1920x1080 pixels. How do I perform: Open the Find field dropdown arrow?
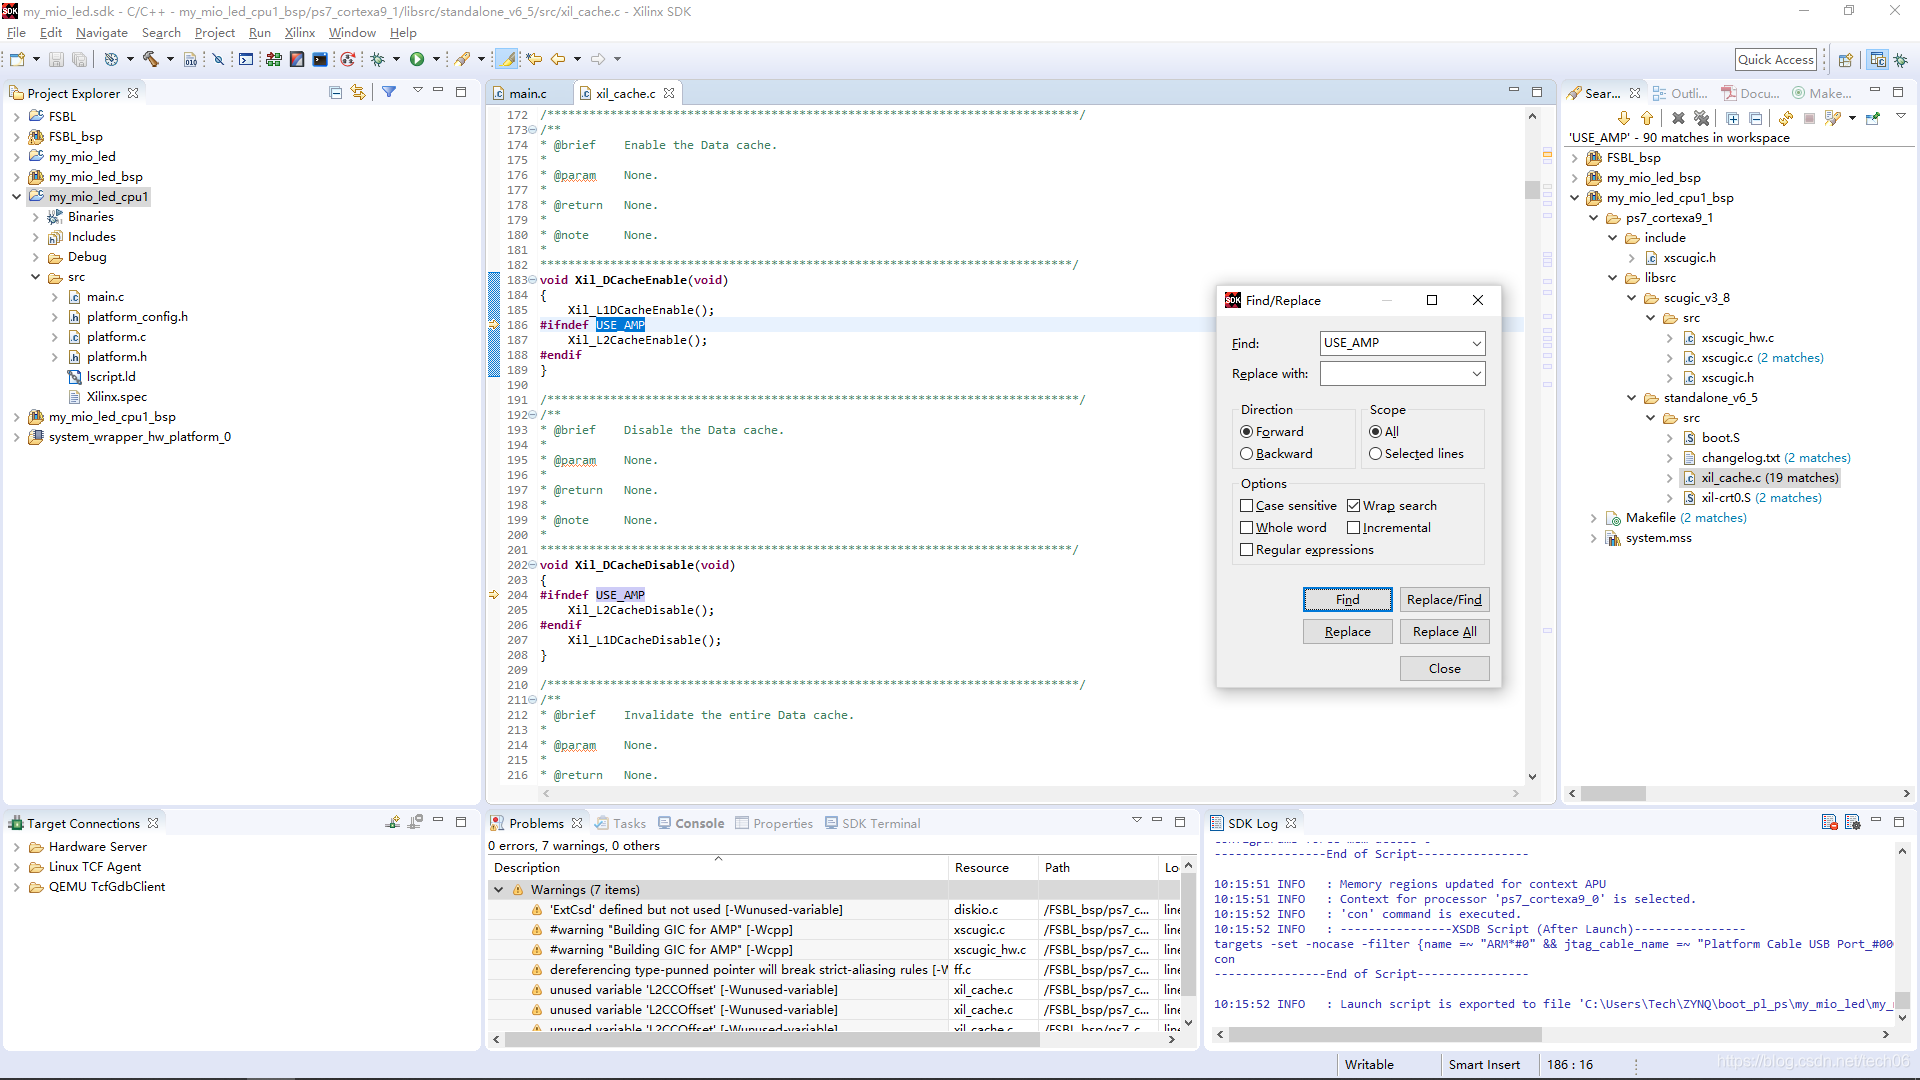(x=1476, y=343)
